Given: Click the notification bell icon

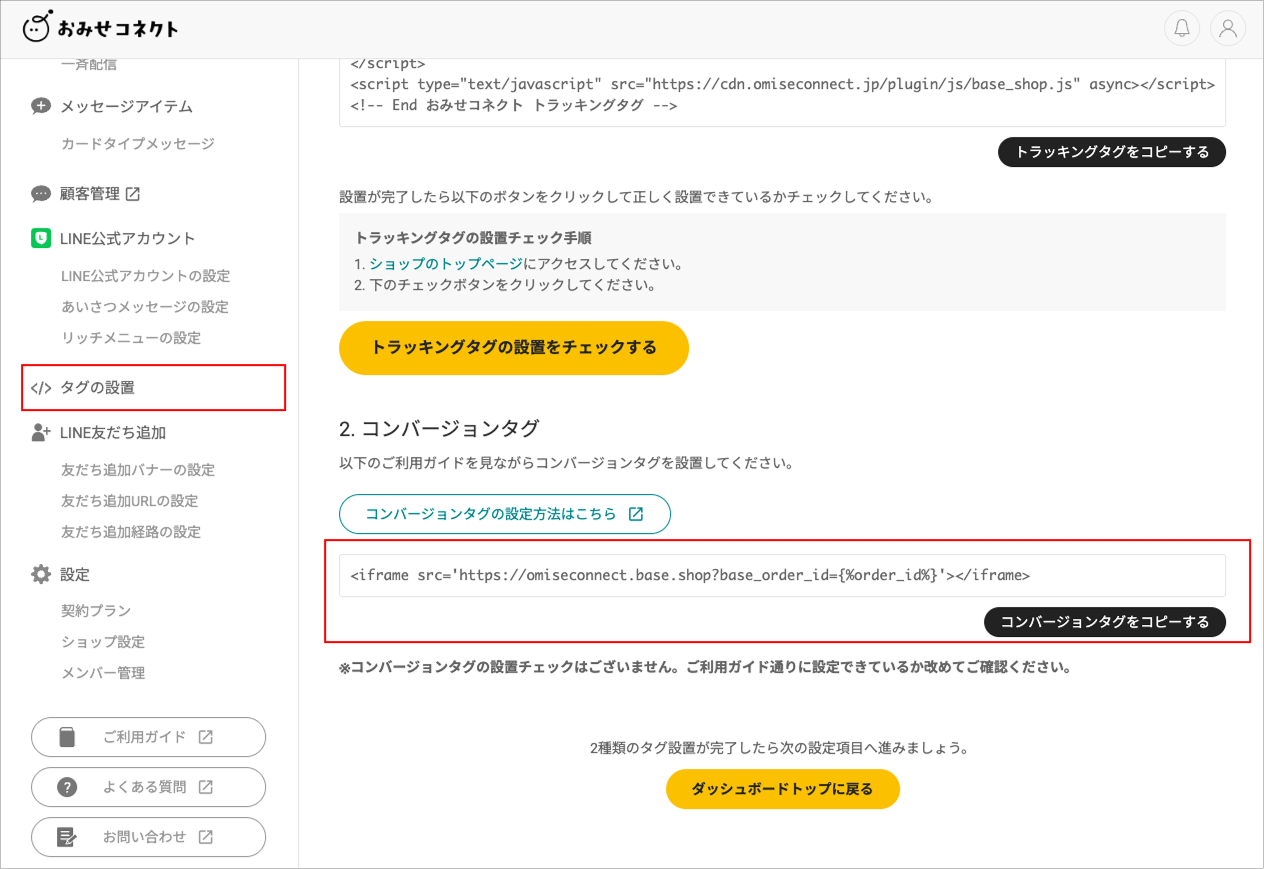Looking at the screenshot, I should pyautogui.click(x=1182, y=29).
